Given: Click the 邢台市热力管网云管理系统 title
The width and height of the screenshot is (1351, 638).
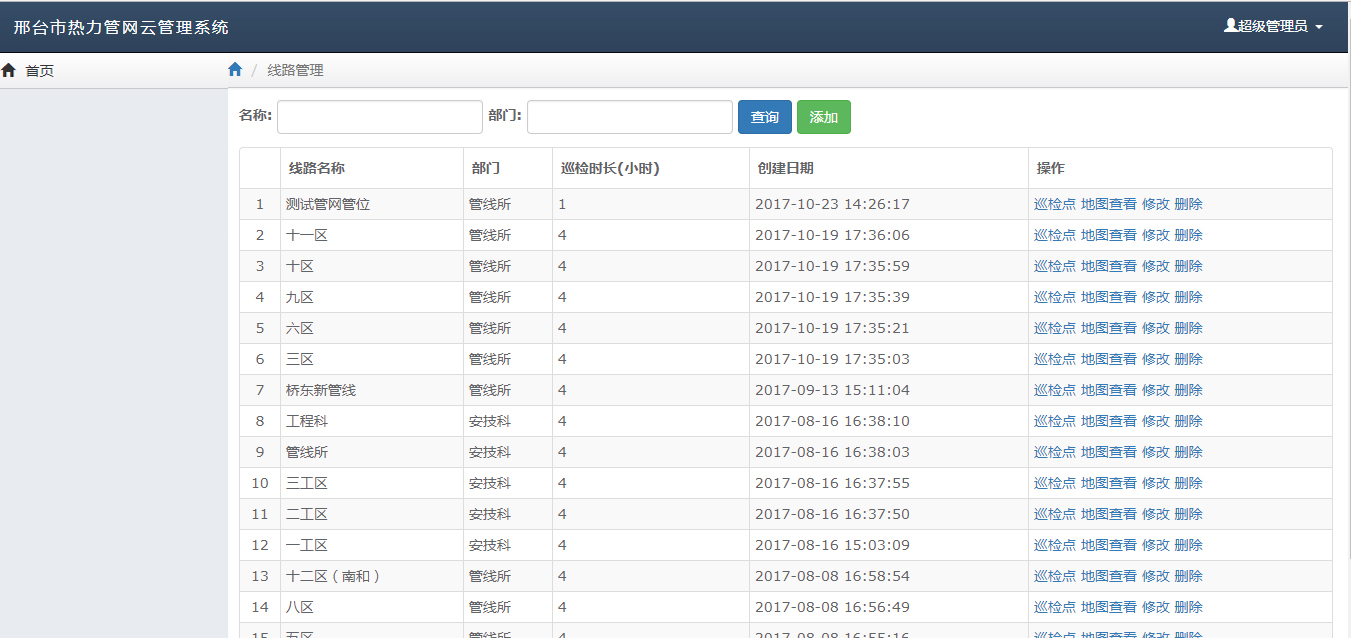Looking at the screenshot, I should (121, 27).
